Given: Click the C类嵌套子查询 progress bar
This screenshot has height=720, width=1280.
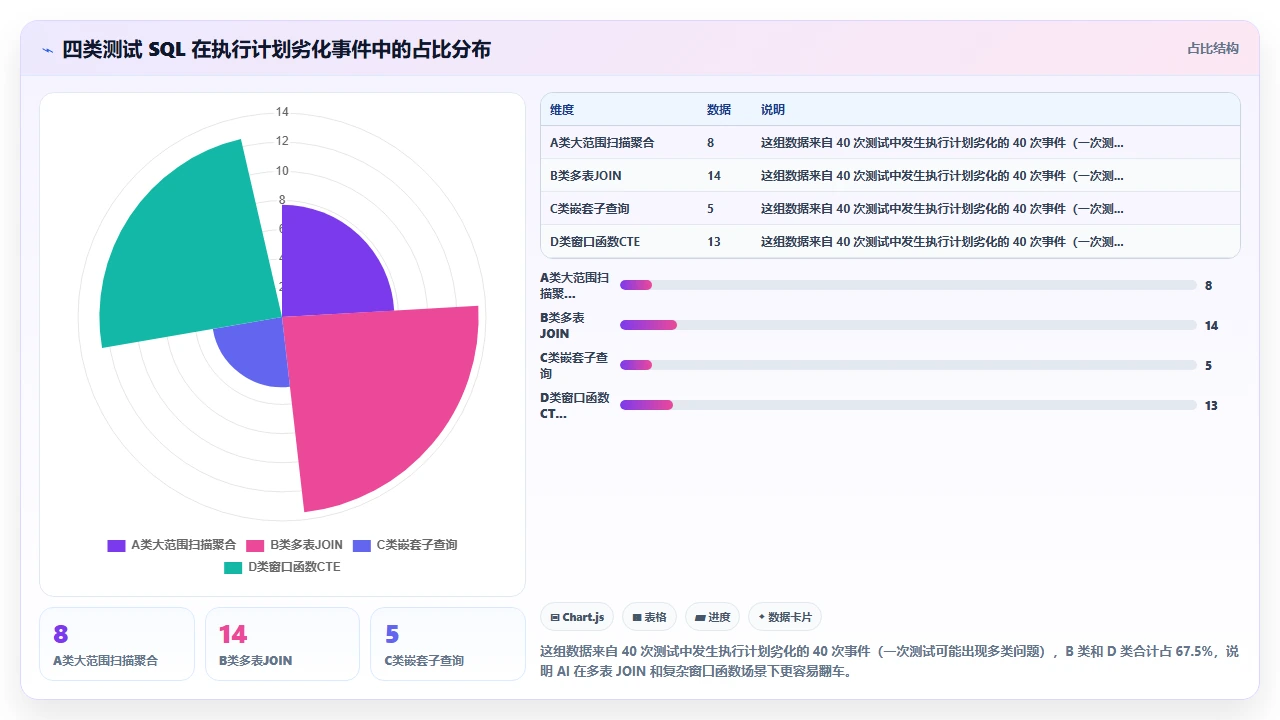Looking at the screenshot, I should pos(908,365).
